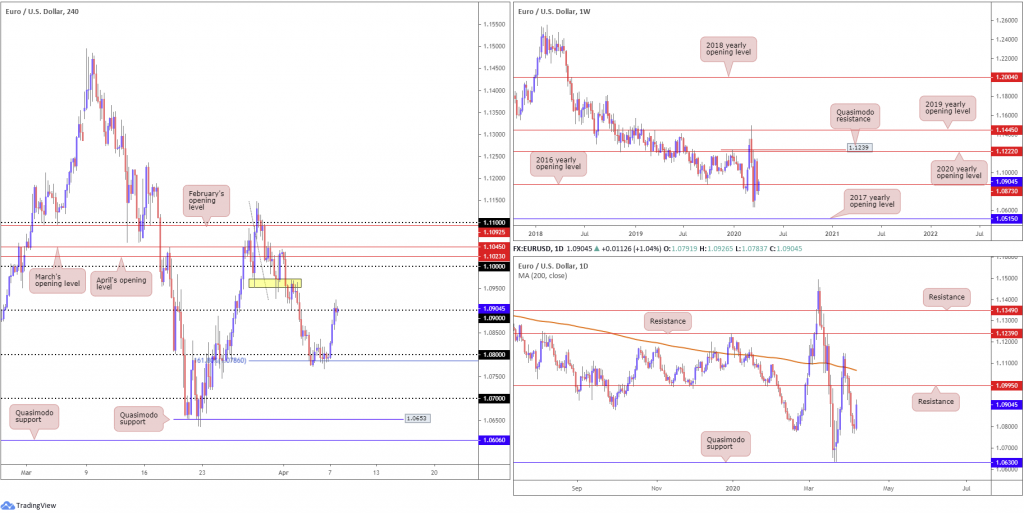The height and width of the screenshot is (513, 1024).
Task: Select the yellow highlighted zone rectangle
Action: (x=275, y=284)
